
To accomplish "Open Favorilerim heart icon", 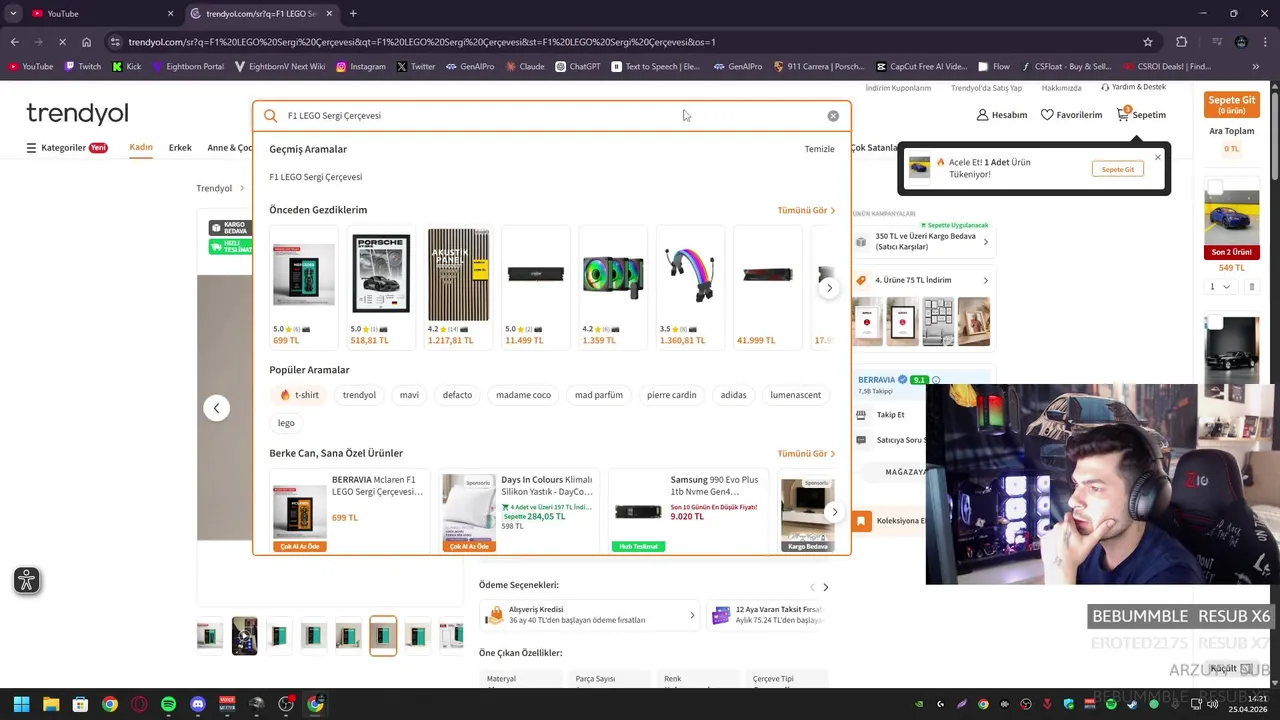I will [1071, 115].
